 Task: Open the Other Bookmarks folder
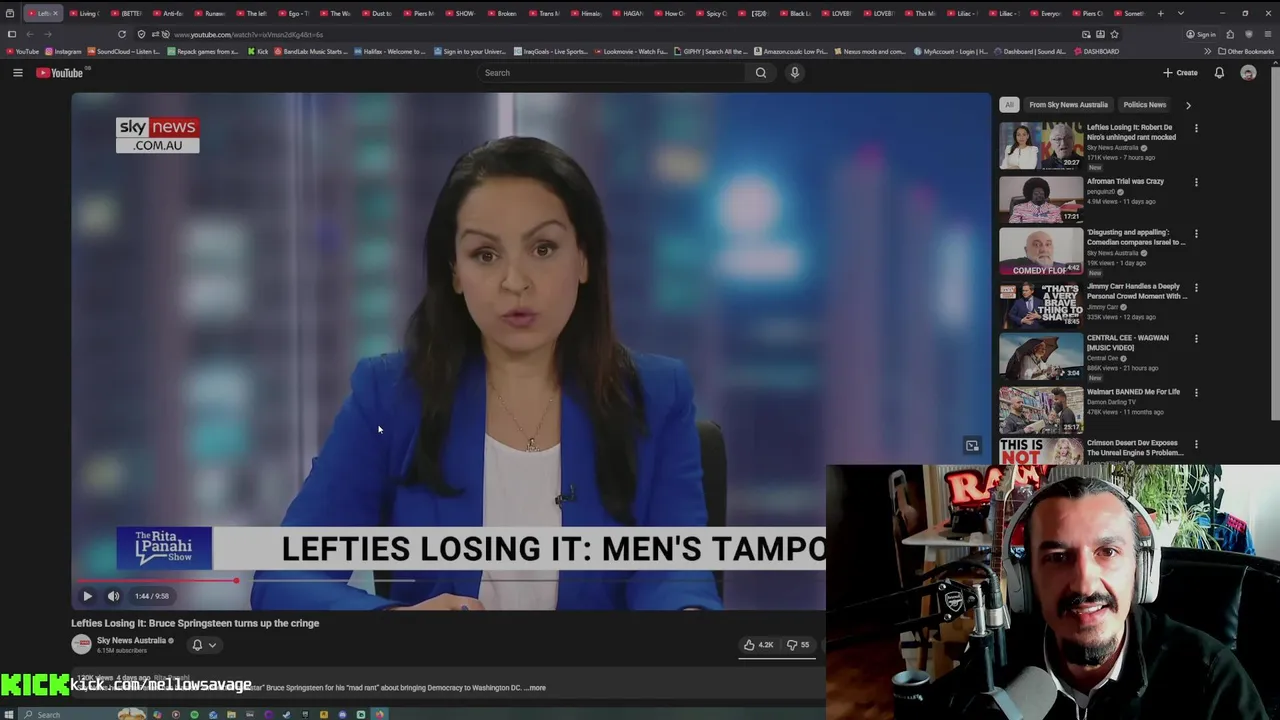tap(1246, 51)
